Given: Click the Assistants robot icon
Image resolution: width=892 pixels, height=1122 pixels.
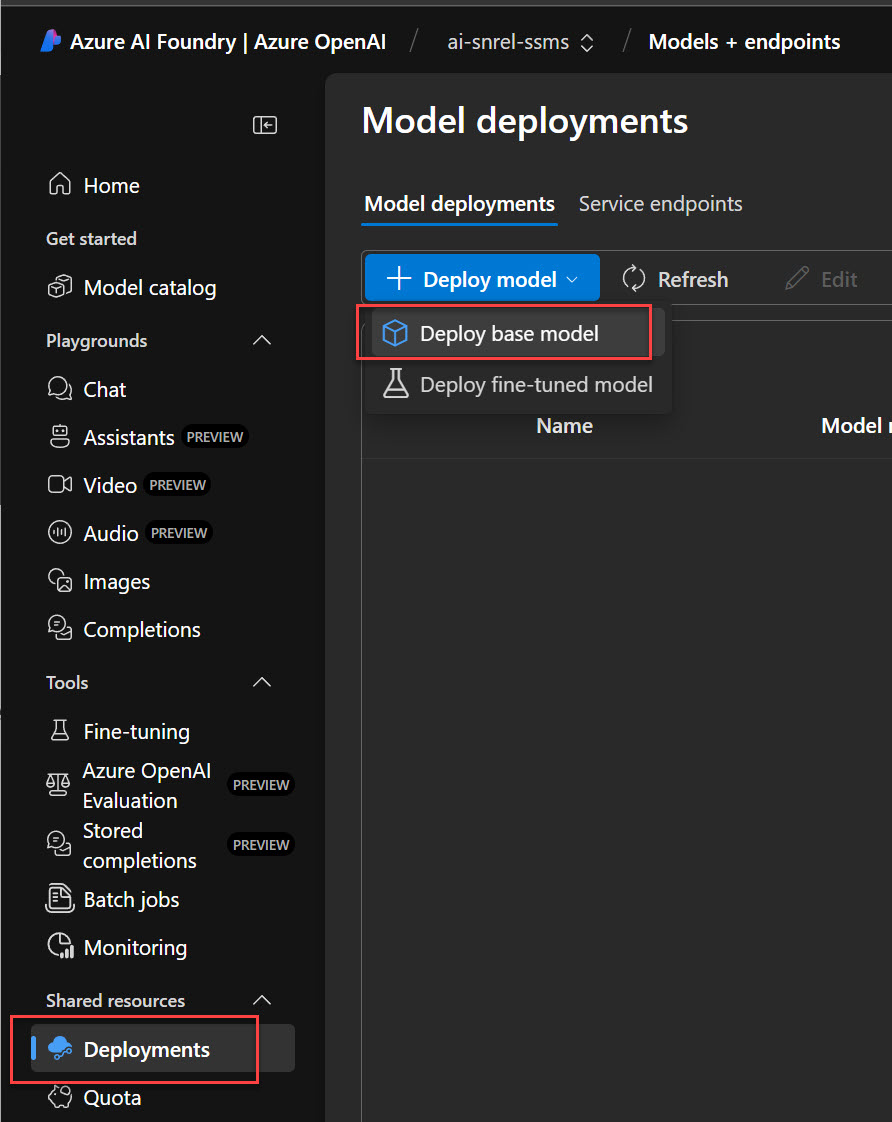Looking at the screenshot, I should (60, 437).
